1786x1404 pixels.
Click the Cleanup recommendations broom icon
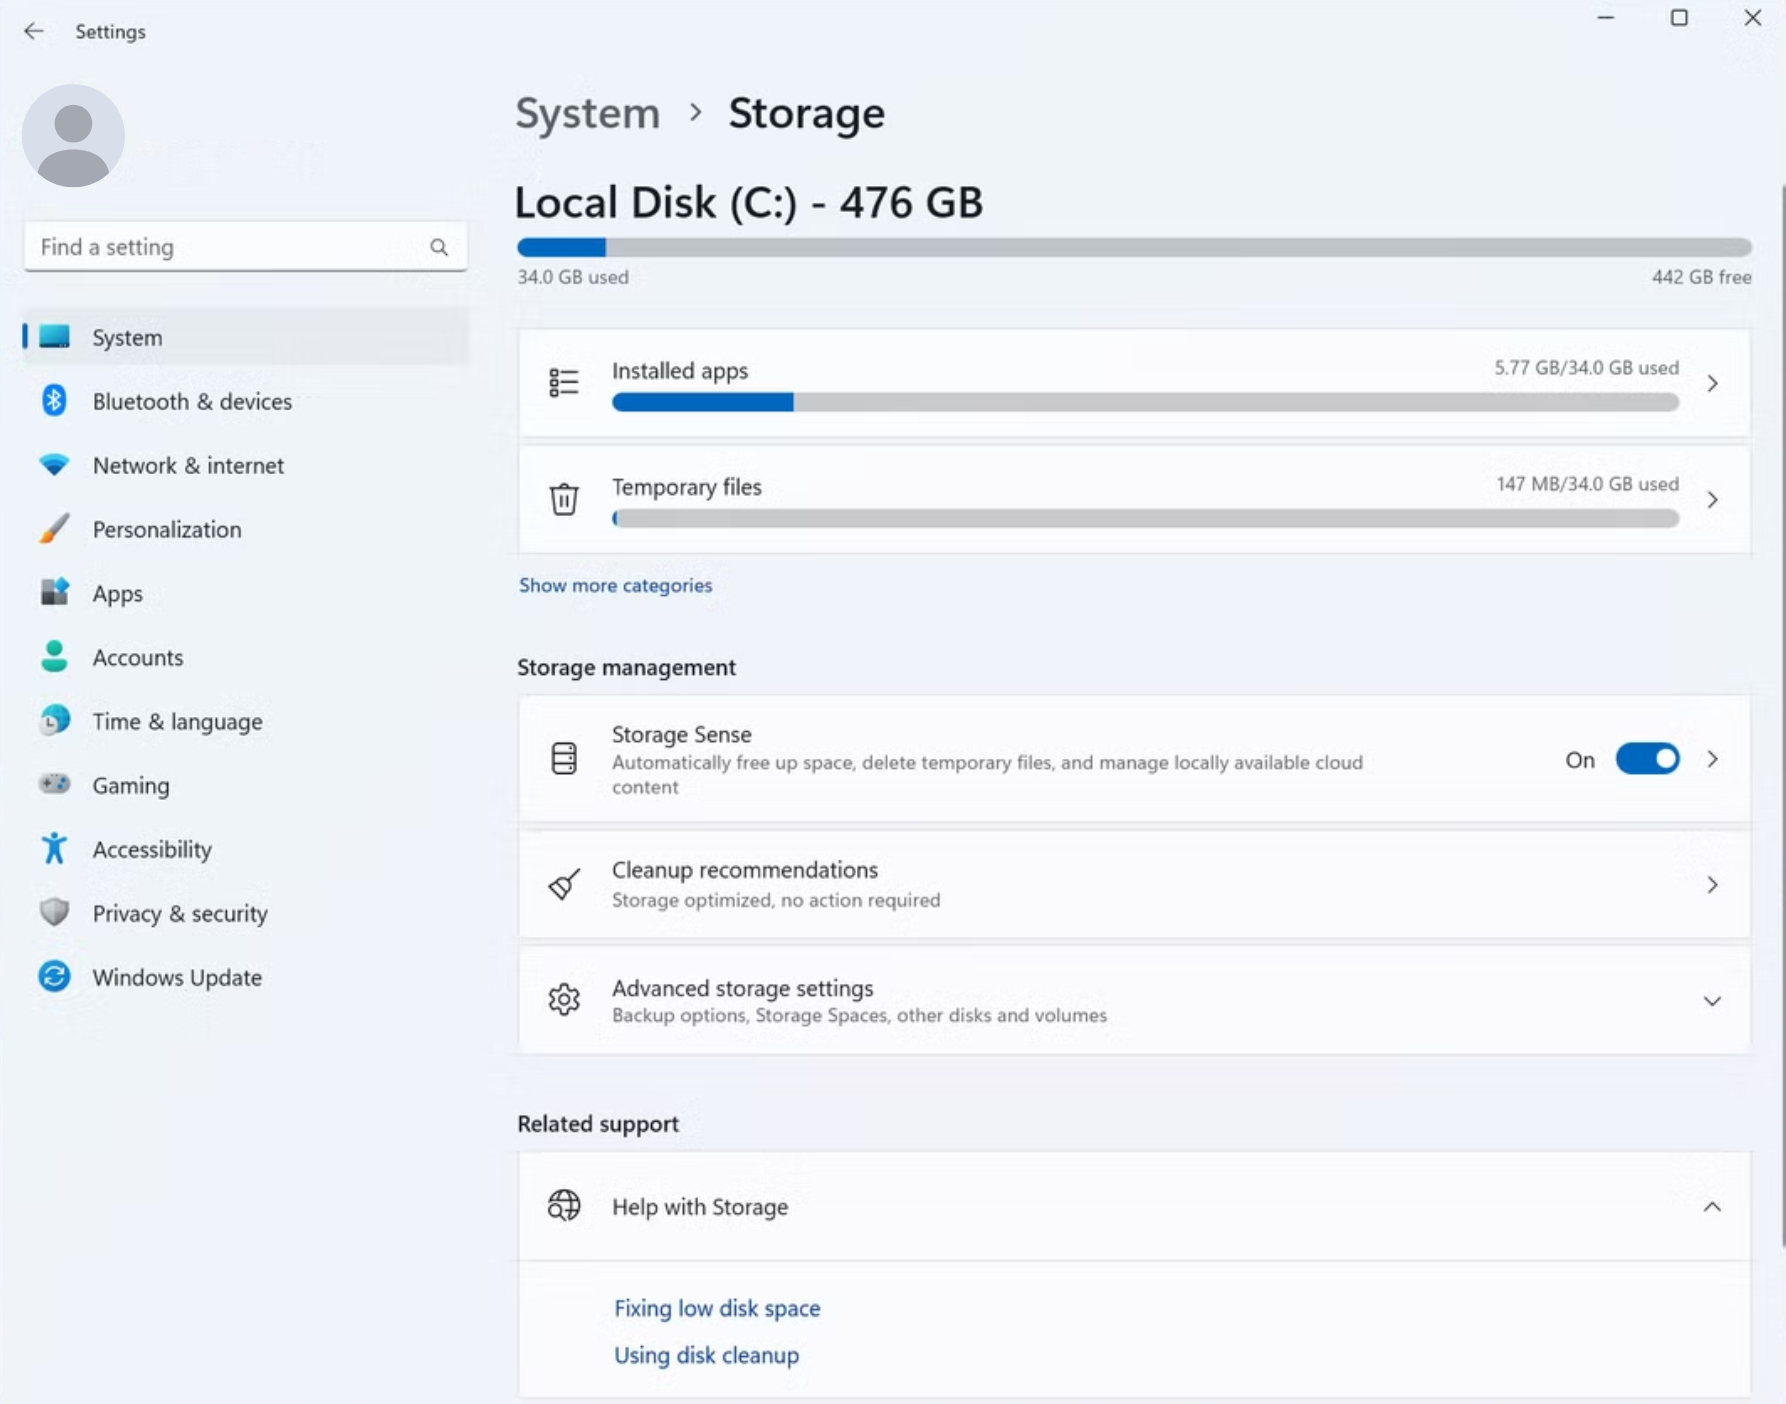(x=564, y=885)
